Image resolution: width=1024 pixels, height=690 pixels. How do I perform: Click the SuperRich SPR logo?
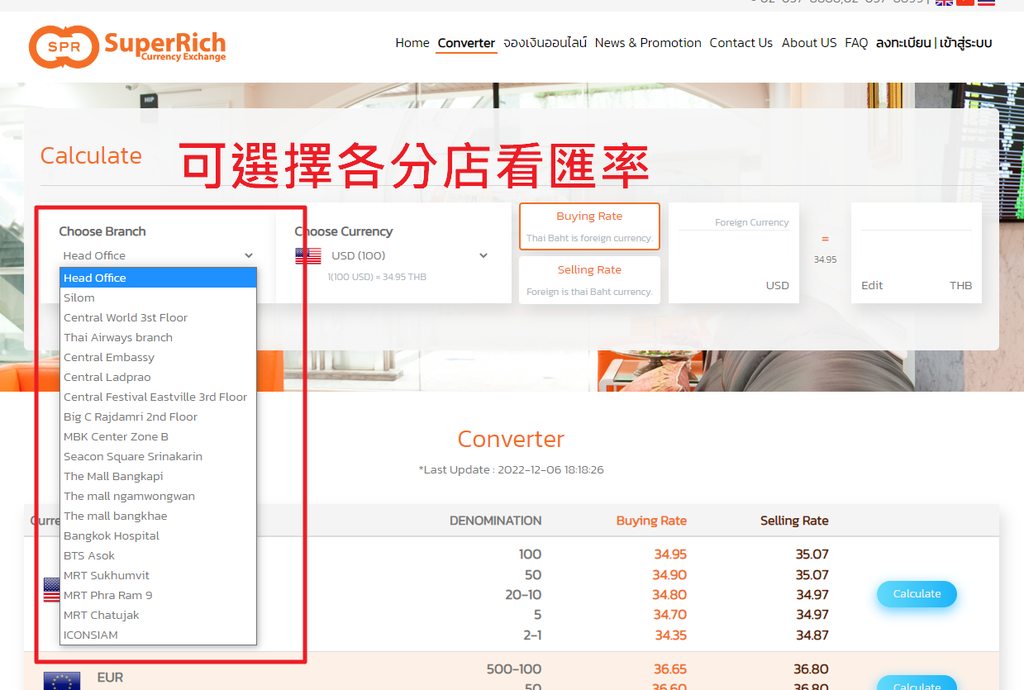pos(127,46)
